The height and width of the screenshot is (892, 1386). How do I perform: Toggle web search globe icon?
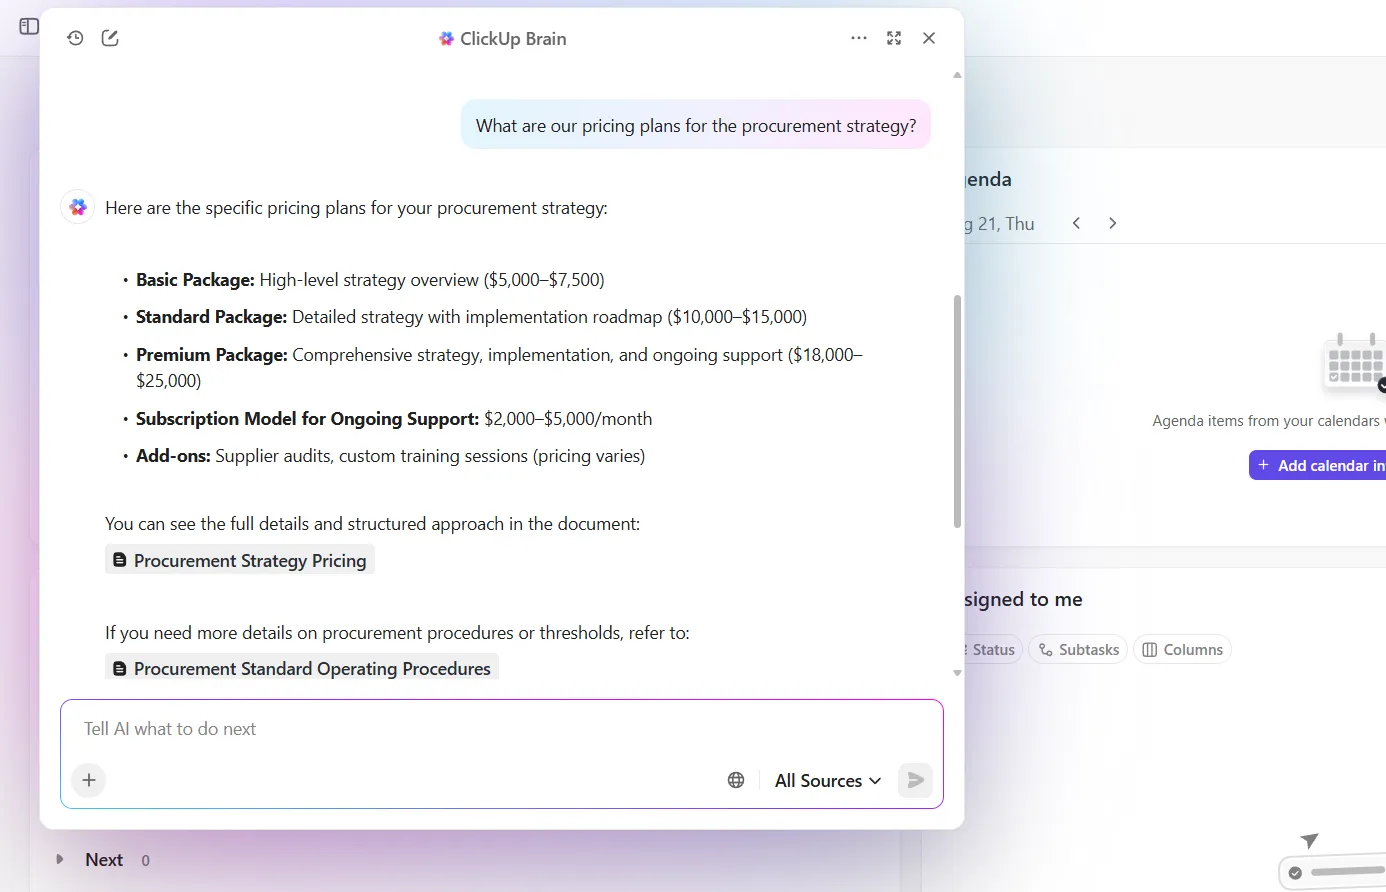coord(736,780)
